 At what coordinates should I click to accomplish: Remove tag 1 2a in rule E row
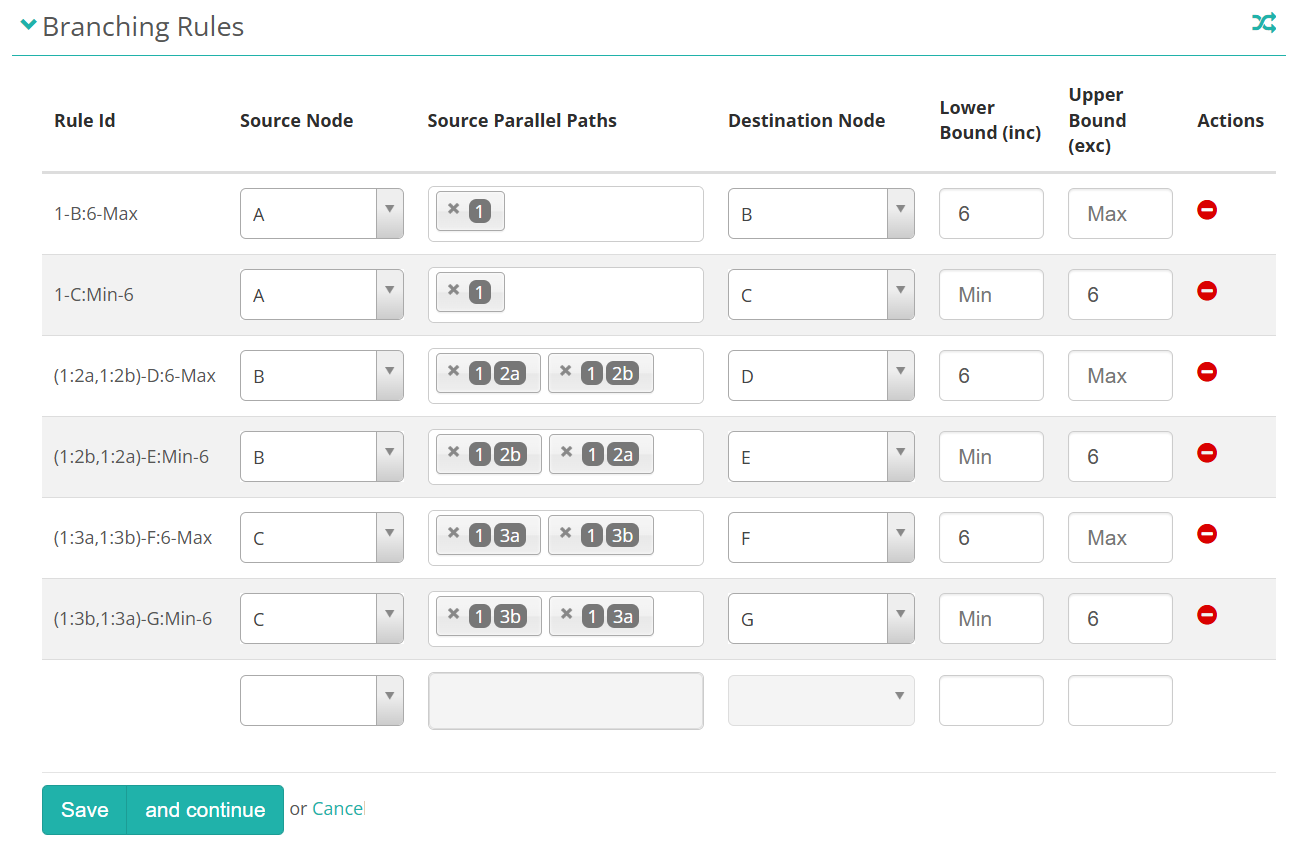[566, 452]
